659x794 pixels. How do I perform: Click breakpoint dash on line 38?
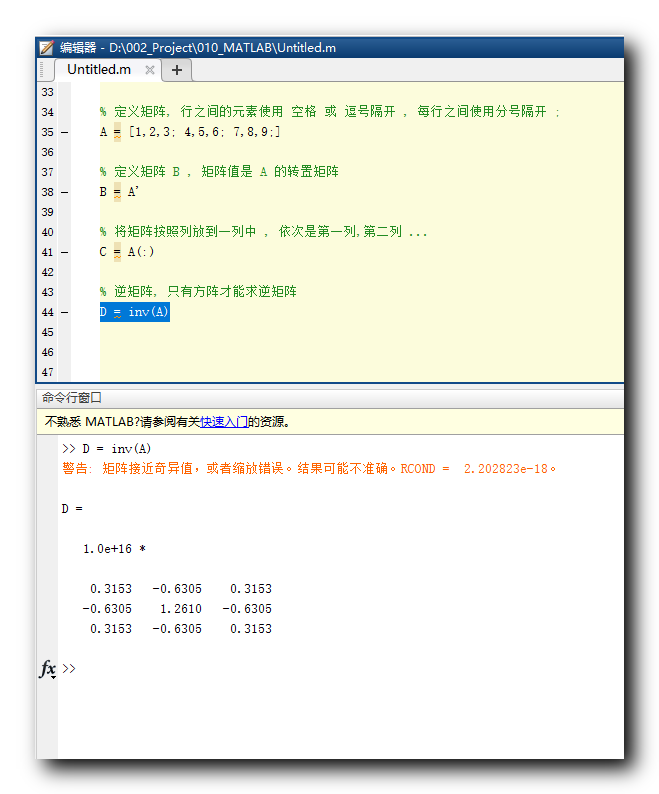[x=64, y=192]
